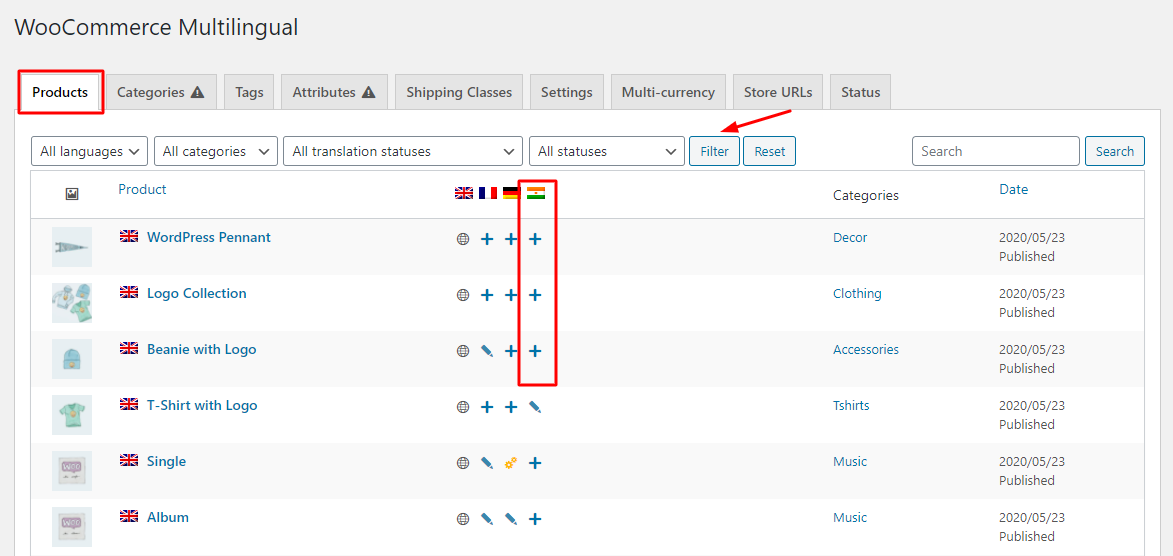Click the Indian flag column header
The width and height of the screenshot is (1173, 556).
(536, 193)
